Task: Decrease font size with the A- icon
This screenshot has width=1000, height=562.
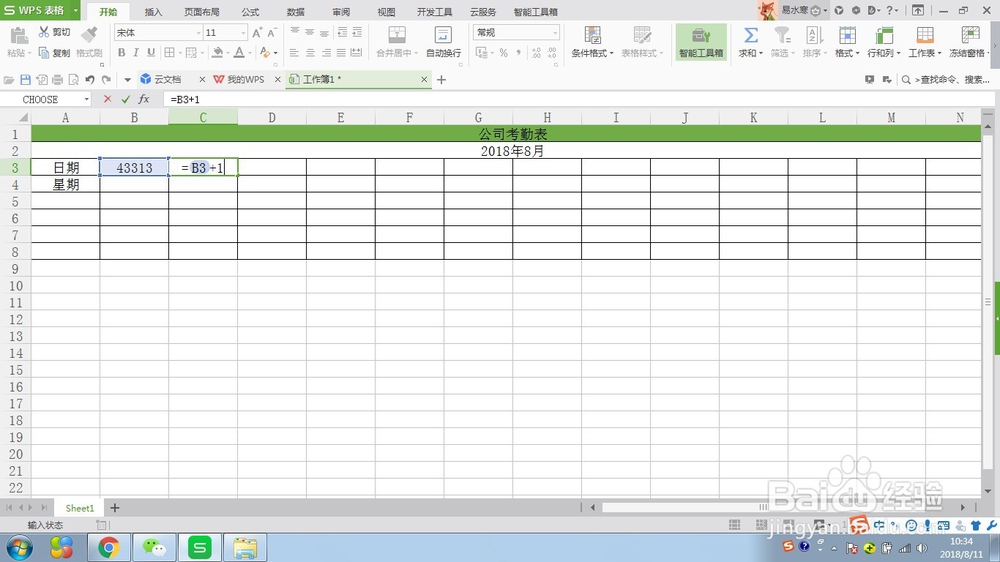Action: pos(272,33)
